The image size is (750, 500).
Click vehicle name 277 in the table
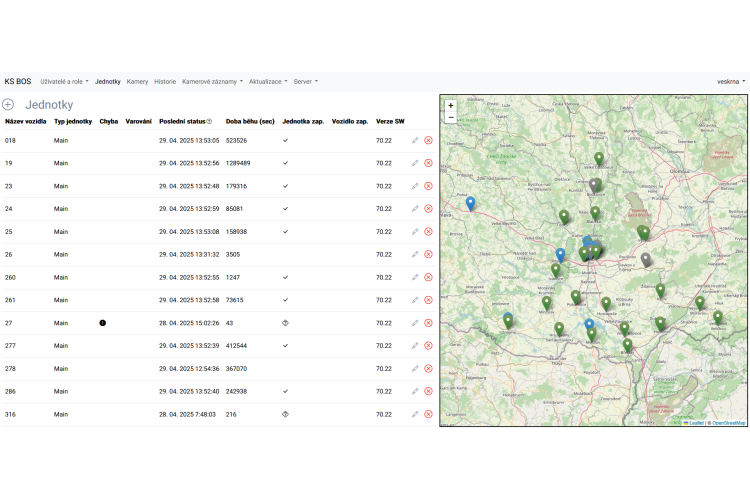(10, 345)
